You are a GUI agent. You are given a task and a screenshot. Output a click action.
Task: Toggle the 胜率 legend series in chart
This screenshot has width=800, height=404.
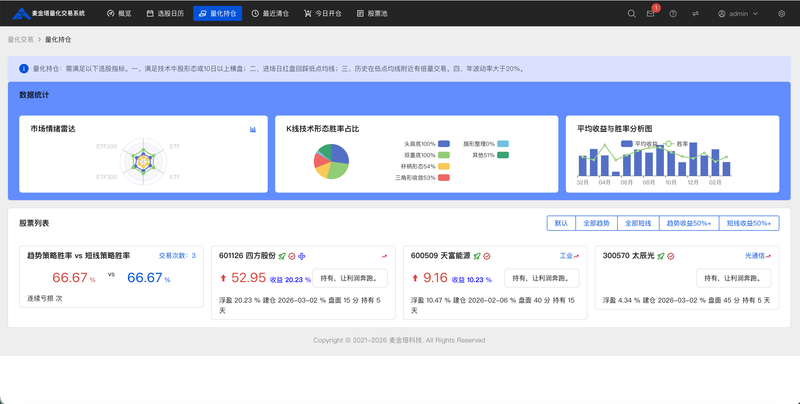676,143
